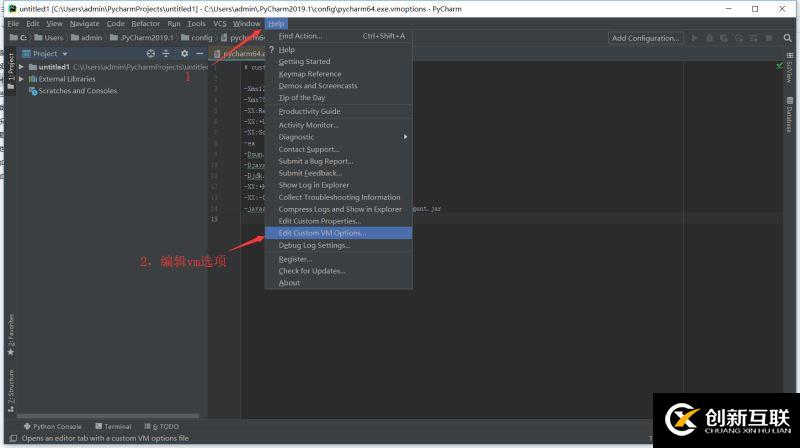Open the Code menu
Viewport: 800px width, 448px height.
pos(115,23)
